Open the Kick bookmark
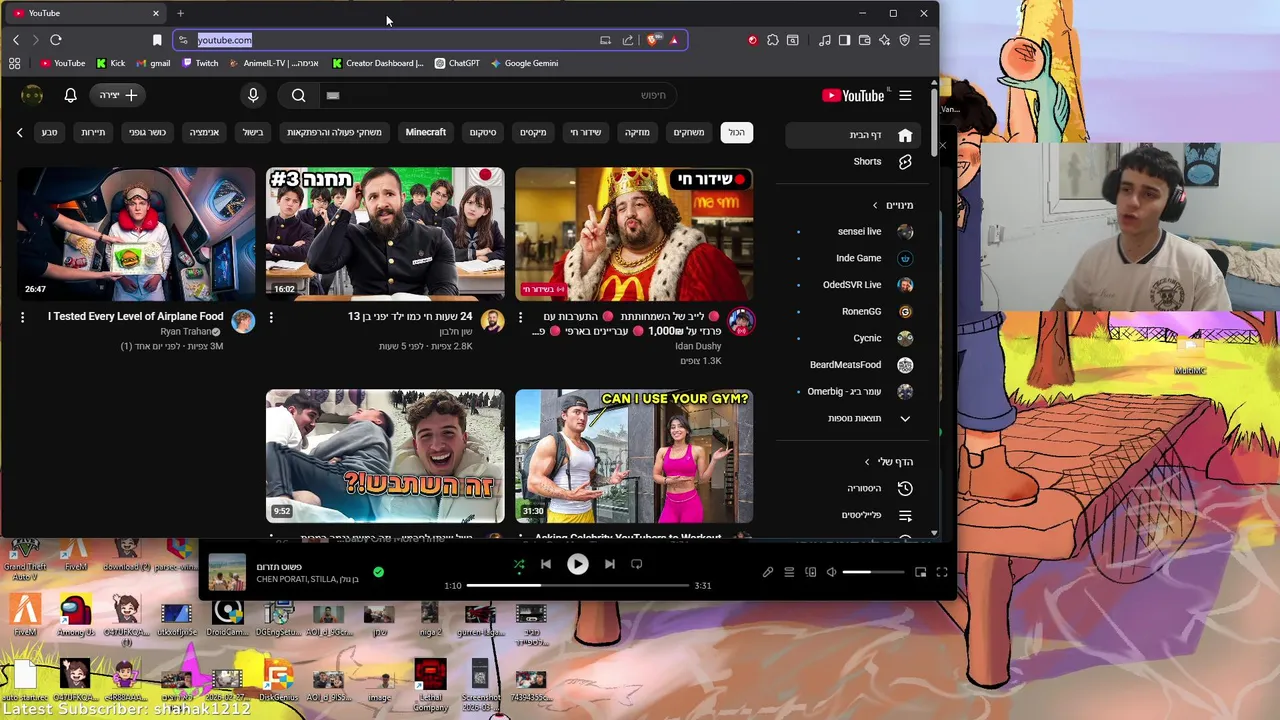 click(x=111, y=63)
